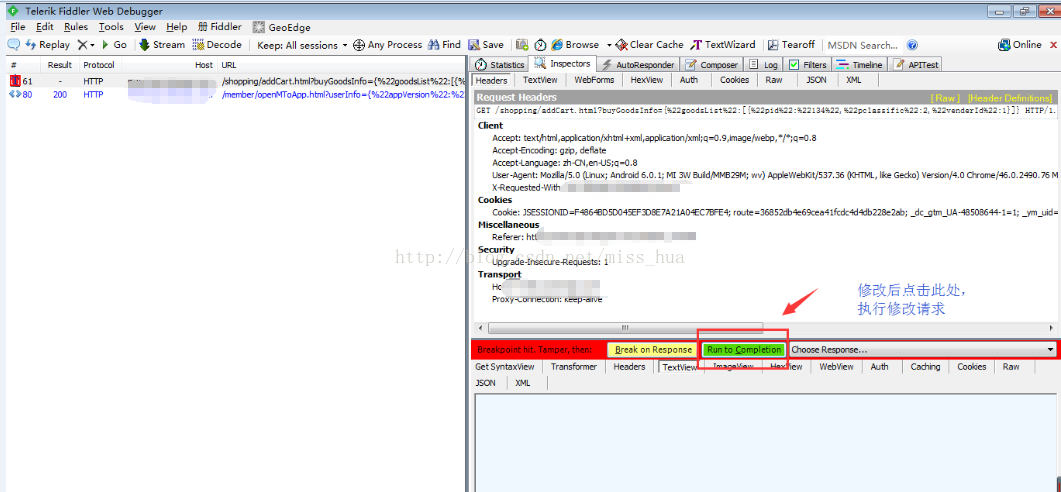
Task: Click the Break on Response button
Action: (x=653, y=350)
